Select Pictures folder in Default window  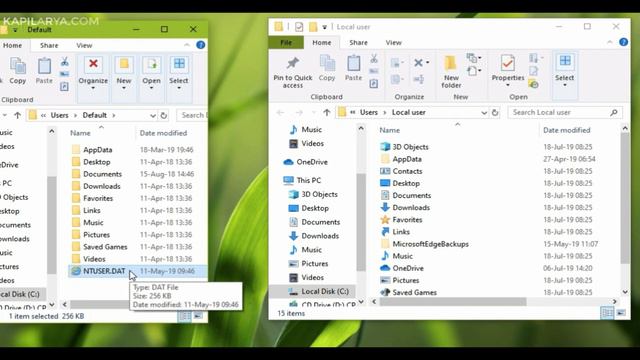96,235
